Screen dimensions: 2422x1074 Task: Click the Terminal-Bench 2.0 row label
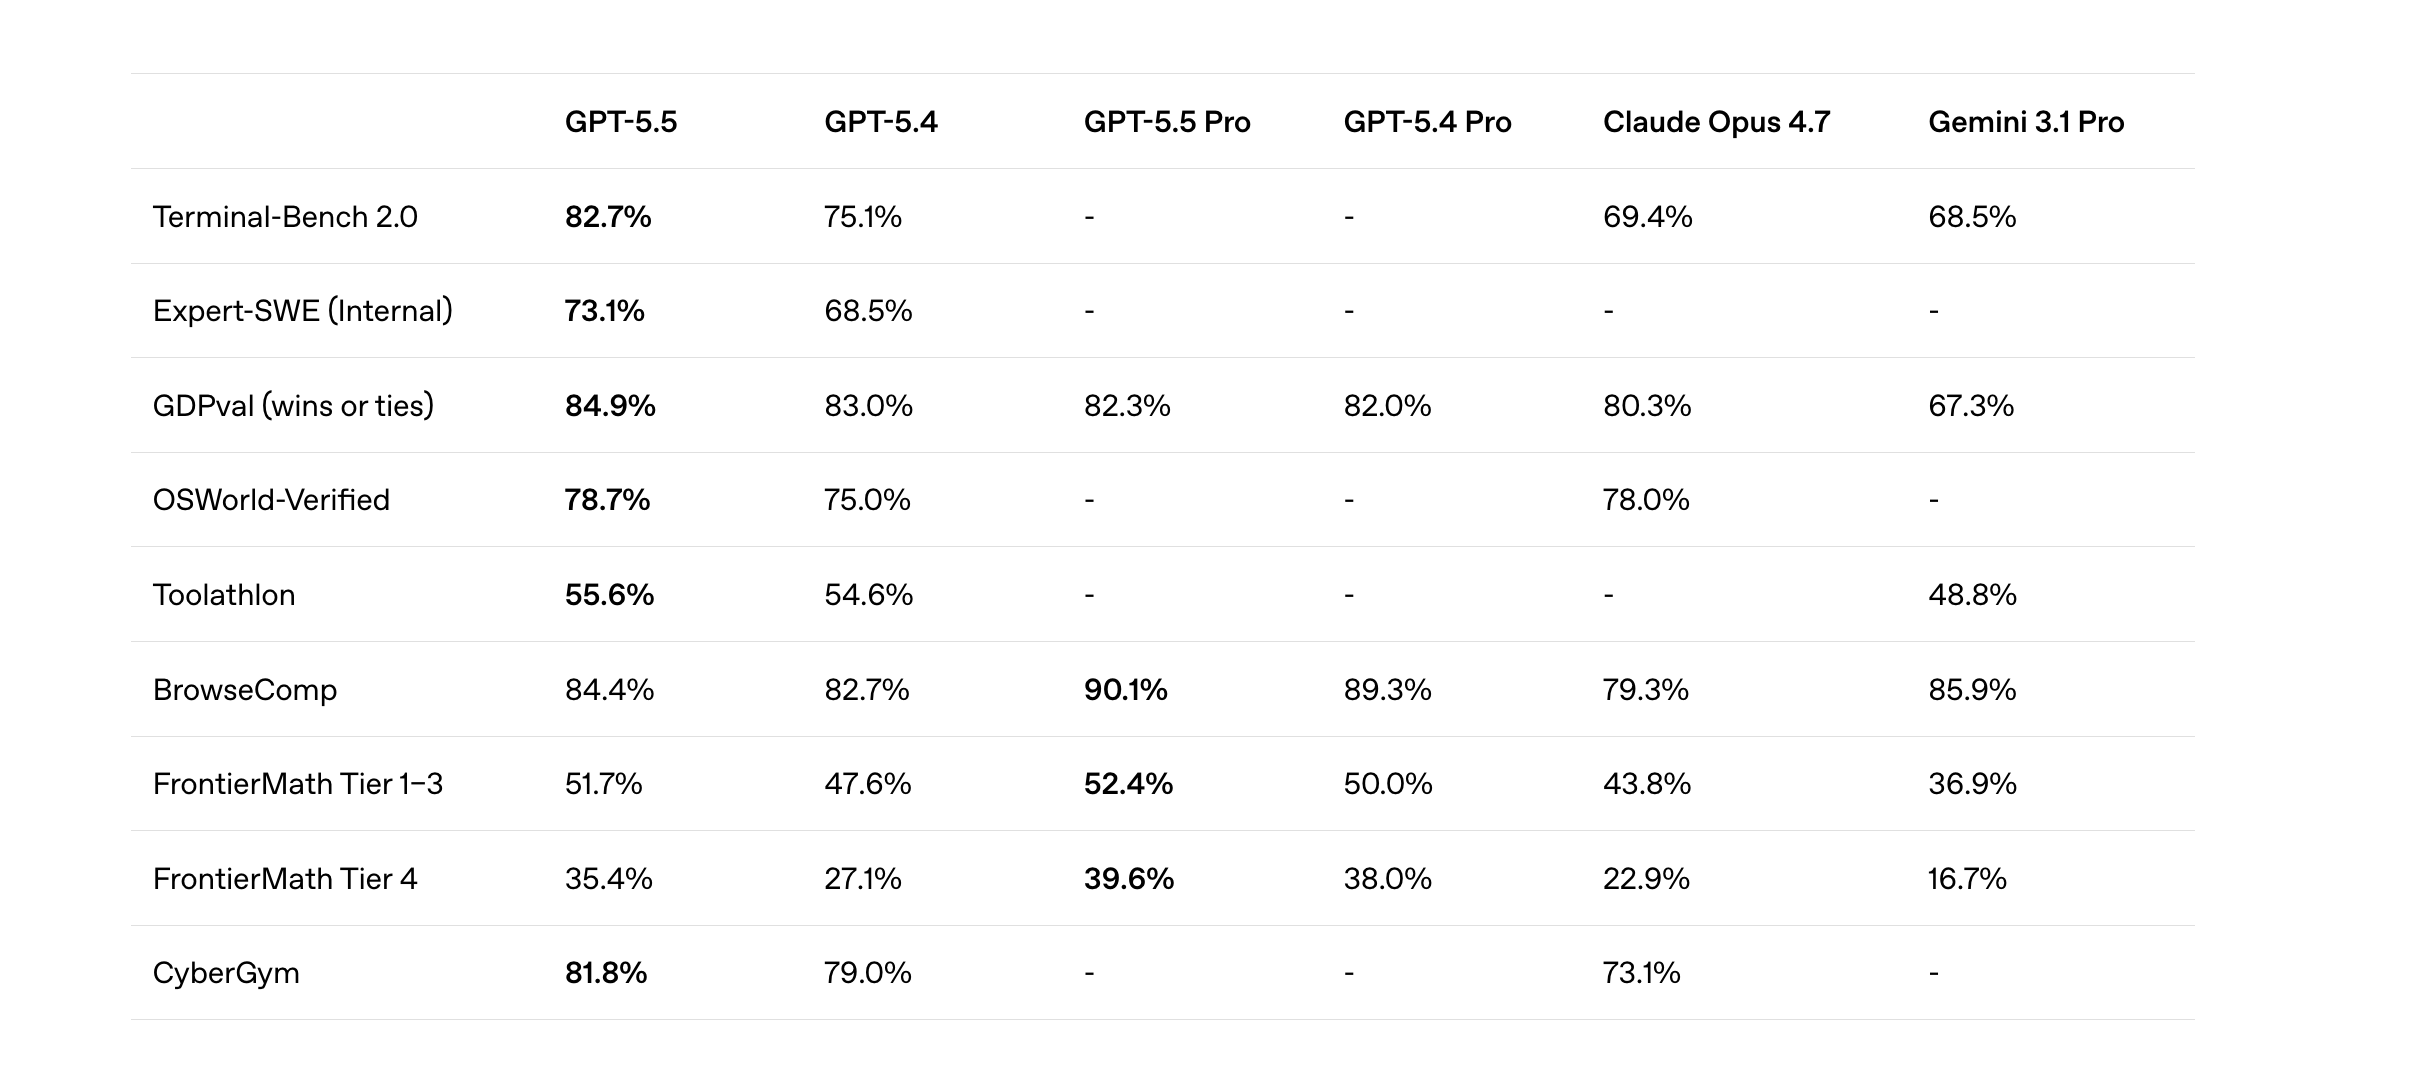(285, 217)
